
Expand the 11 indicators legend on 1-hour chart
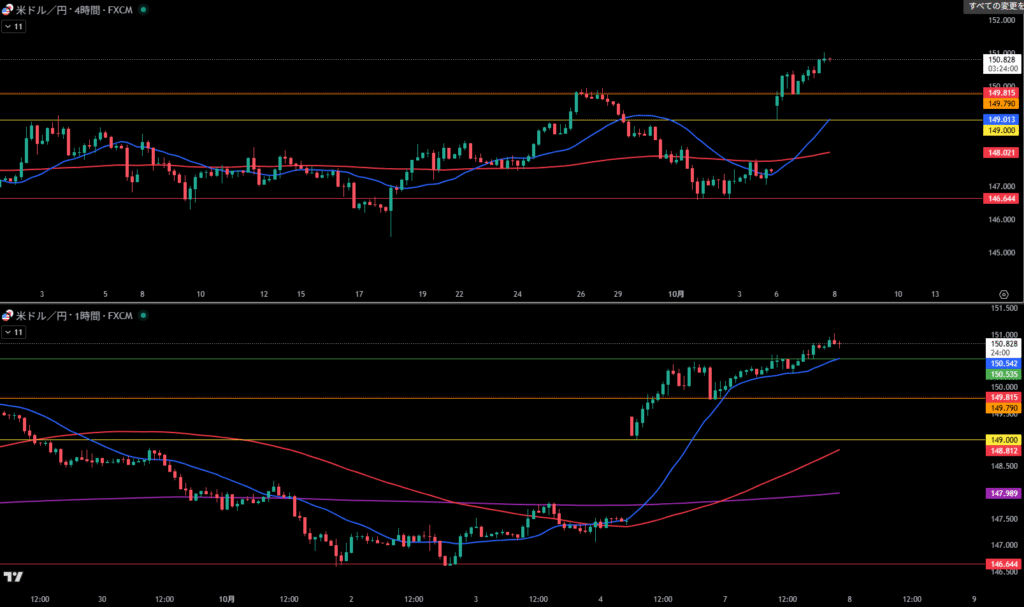tap(14, 332)
